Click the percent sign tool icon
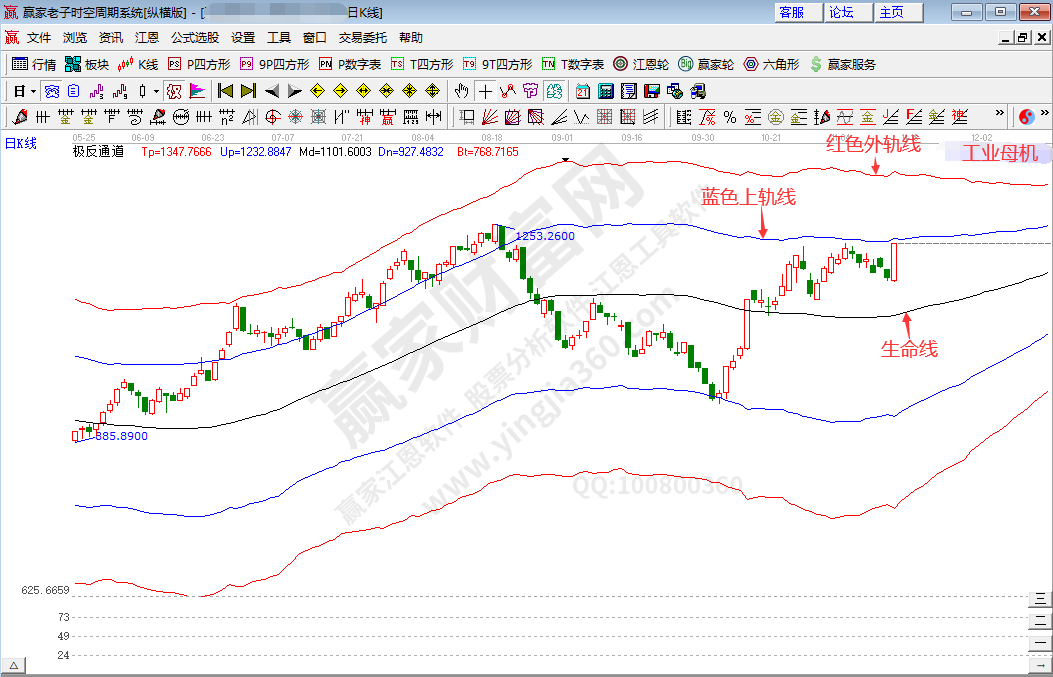1053x677 pixels. tap(730, 117)
